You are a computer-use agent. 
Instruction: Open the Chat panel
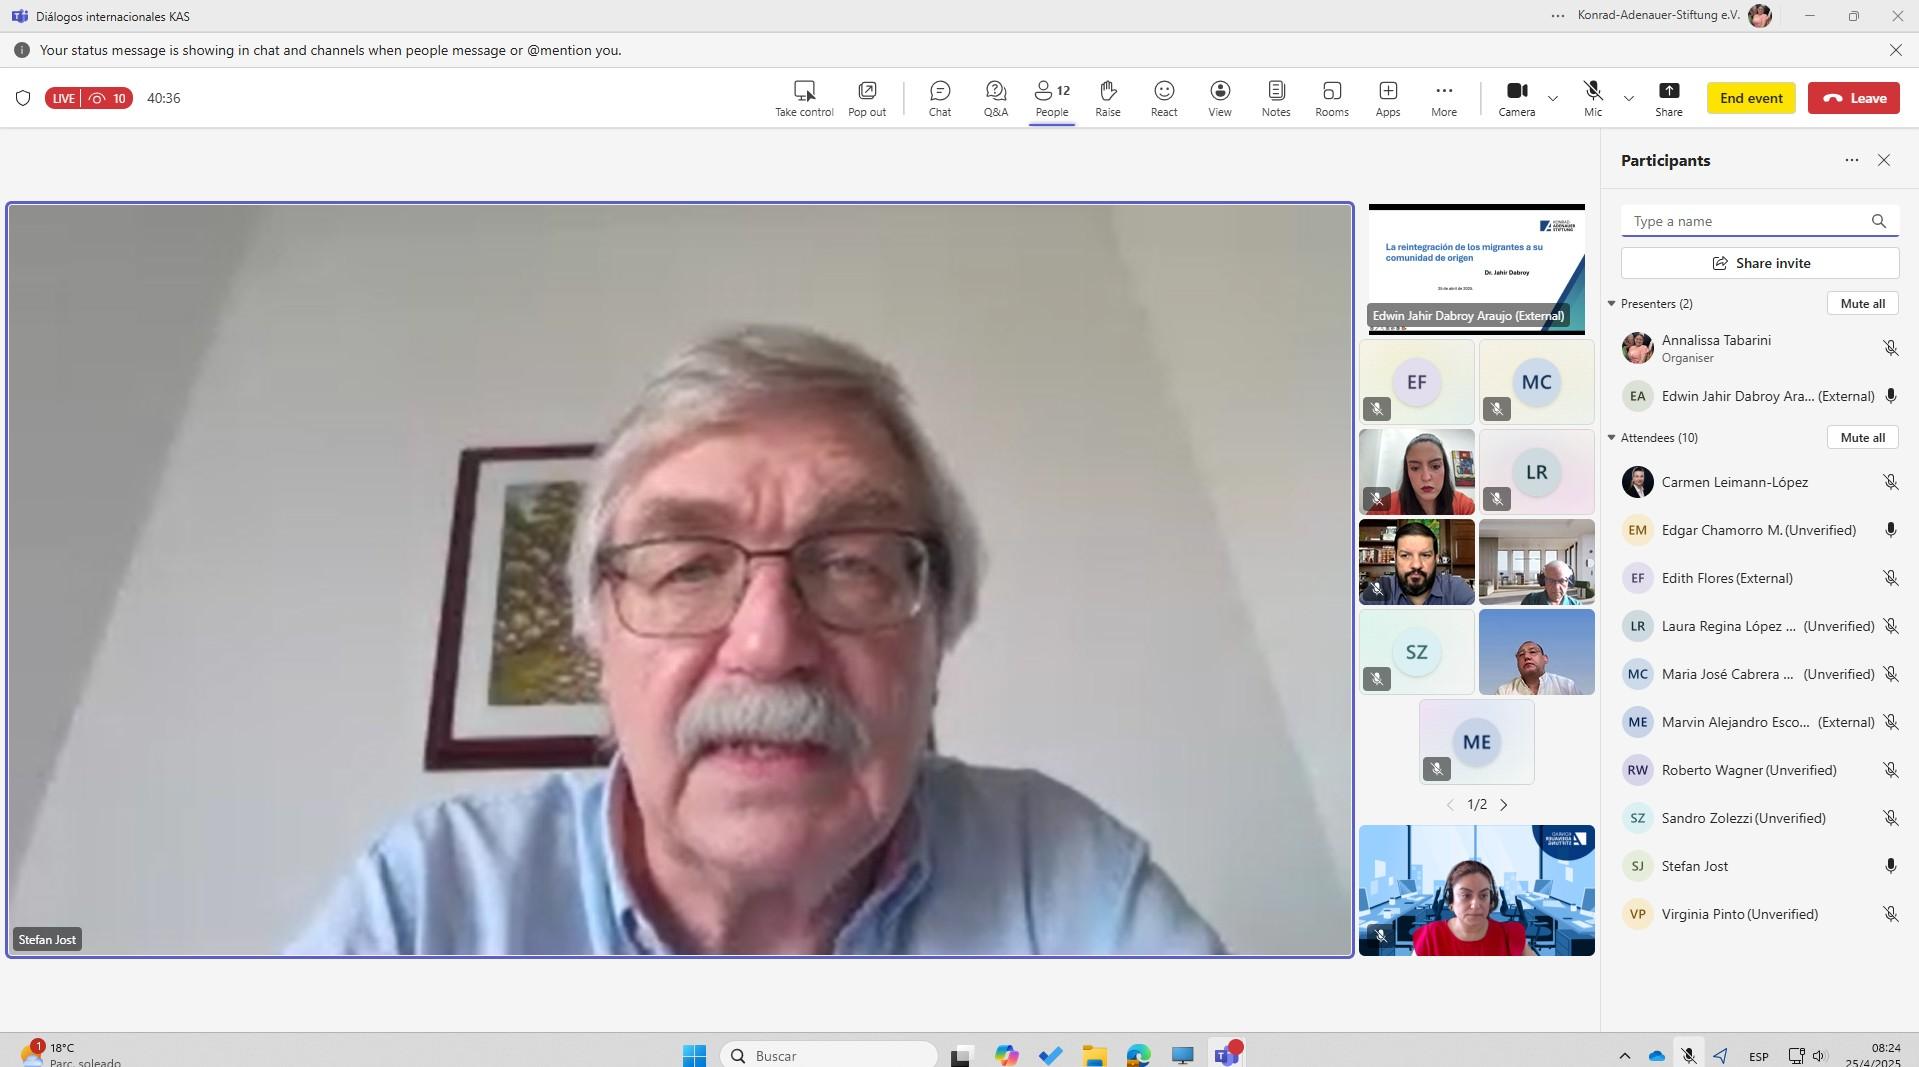pos(939,98)
